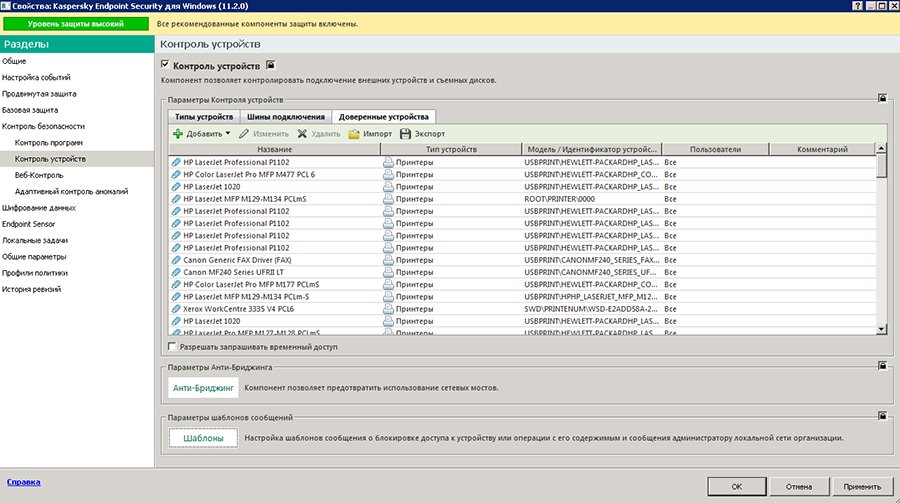Switch to the Типы устройств tab

coord(204,117)
